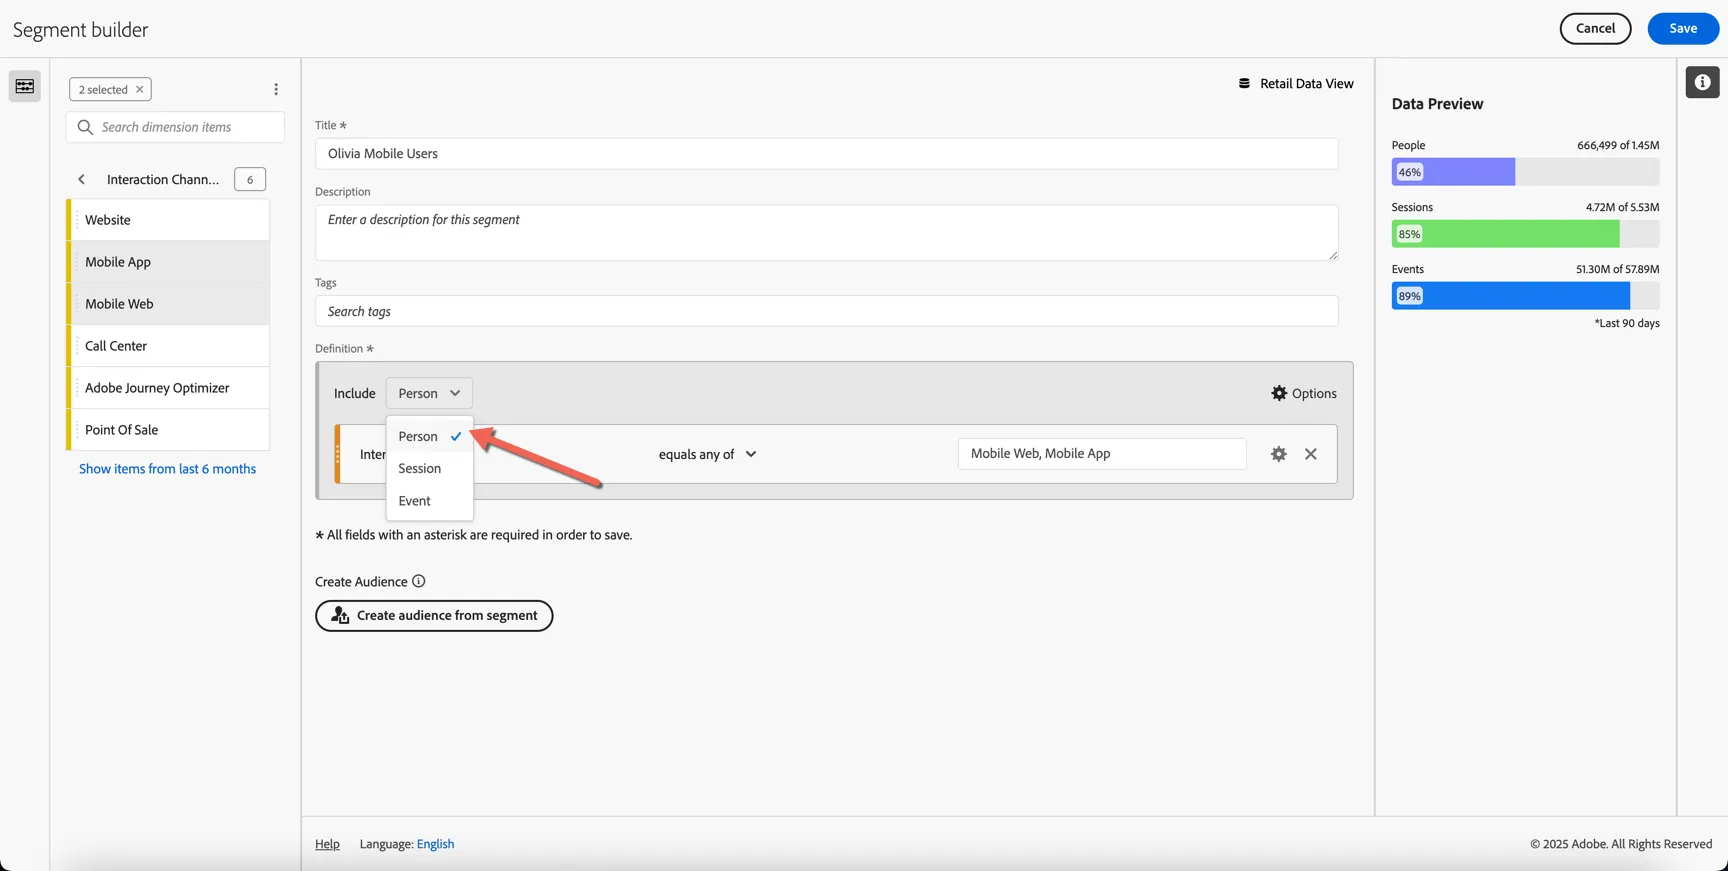Click the People 46% preview bar
Image resolution: width=1728 pixels, height=871 pixels.
point(1525,172)
